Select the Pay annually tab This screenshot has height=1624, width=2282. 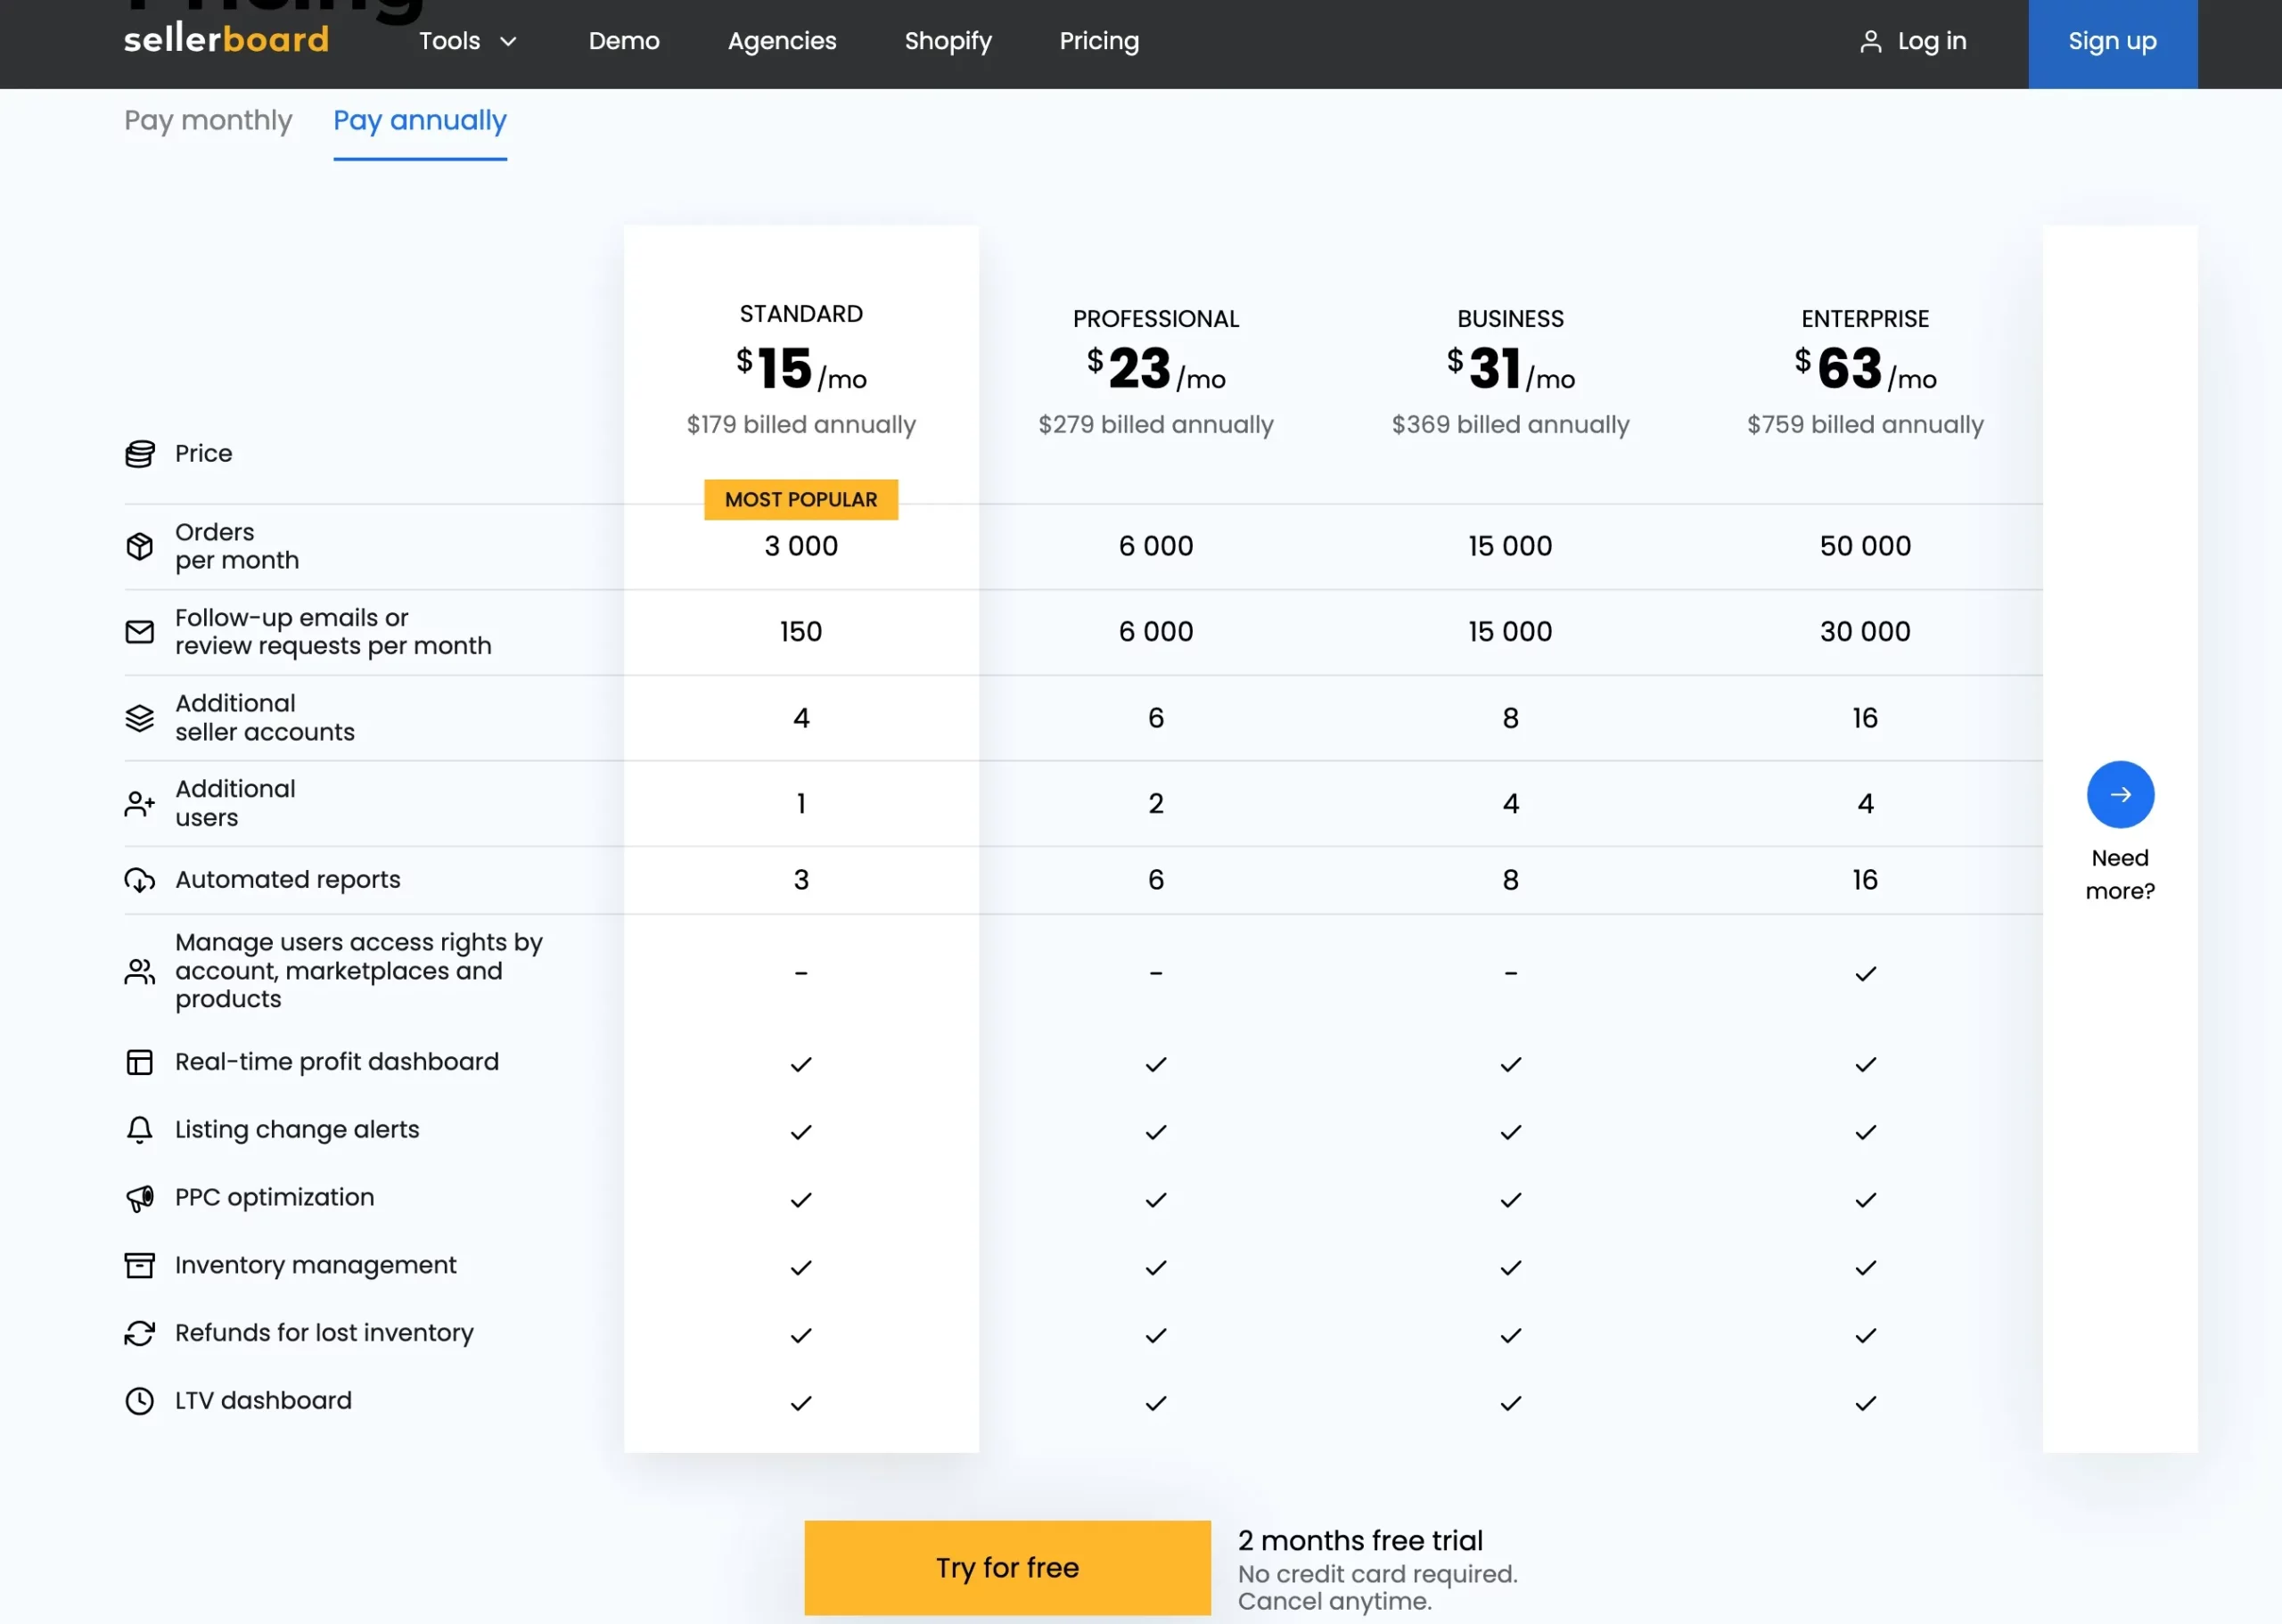[420, 120]
